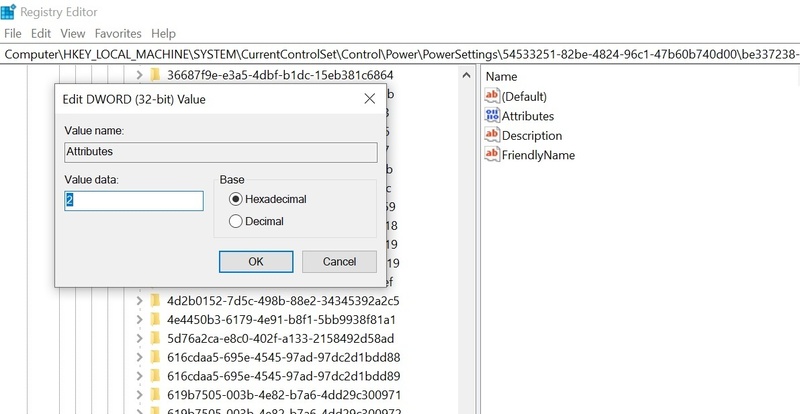This screenshot has width=800, height=414.
Task: Click folder icon of 616cdaa5 key ending bdd88
Action: (156, 357)
